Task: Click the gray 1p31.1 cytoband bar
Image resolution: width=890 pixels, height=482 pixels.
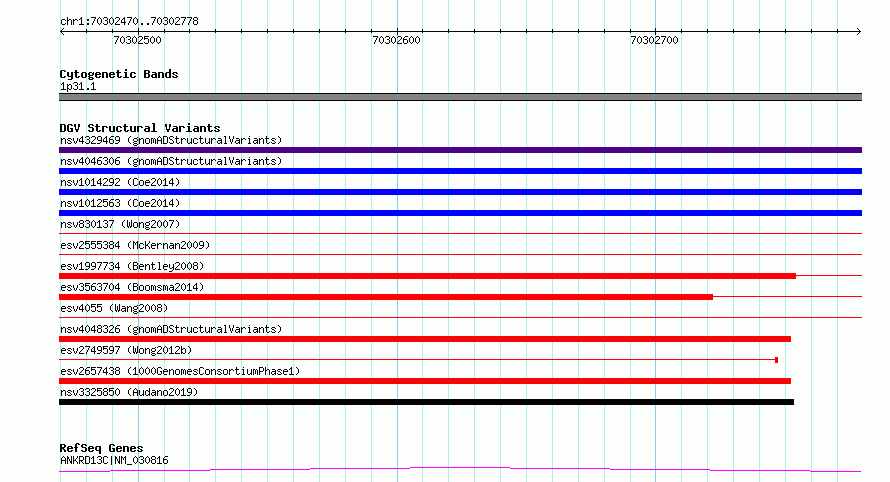Action: click(460, 97)
